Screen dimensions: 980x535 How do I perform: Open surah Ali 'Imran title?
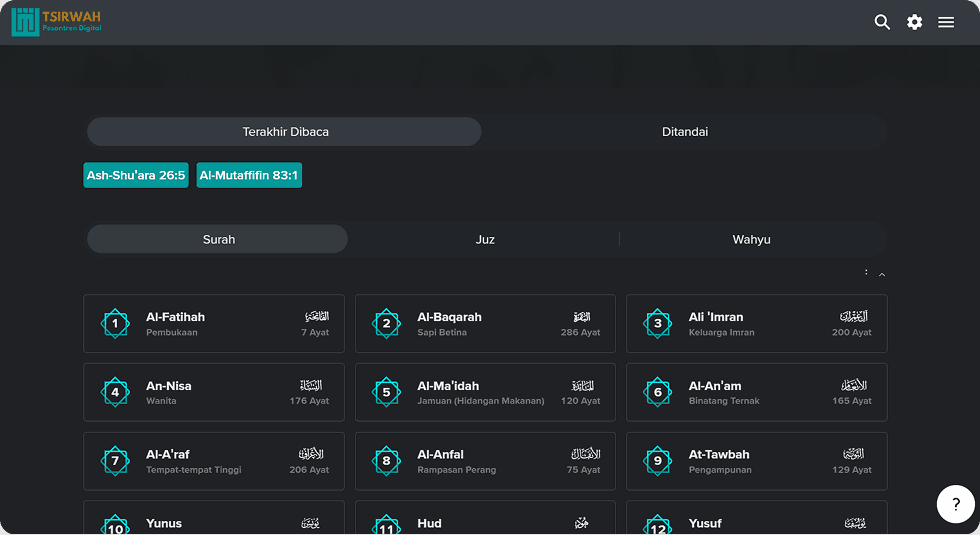click(716, 317)
